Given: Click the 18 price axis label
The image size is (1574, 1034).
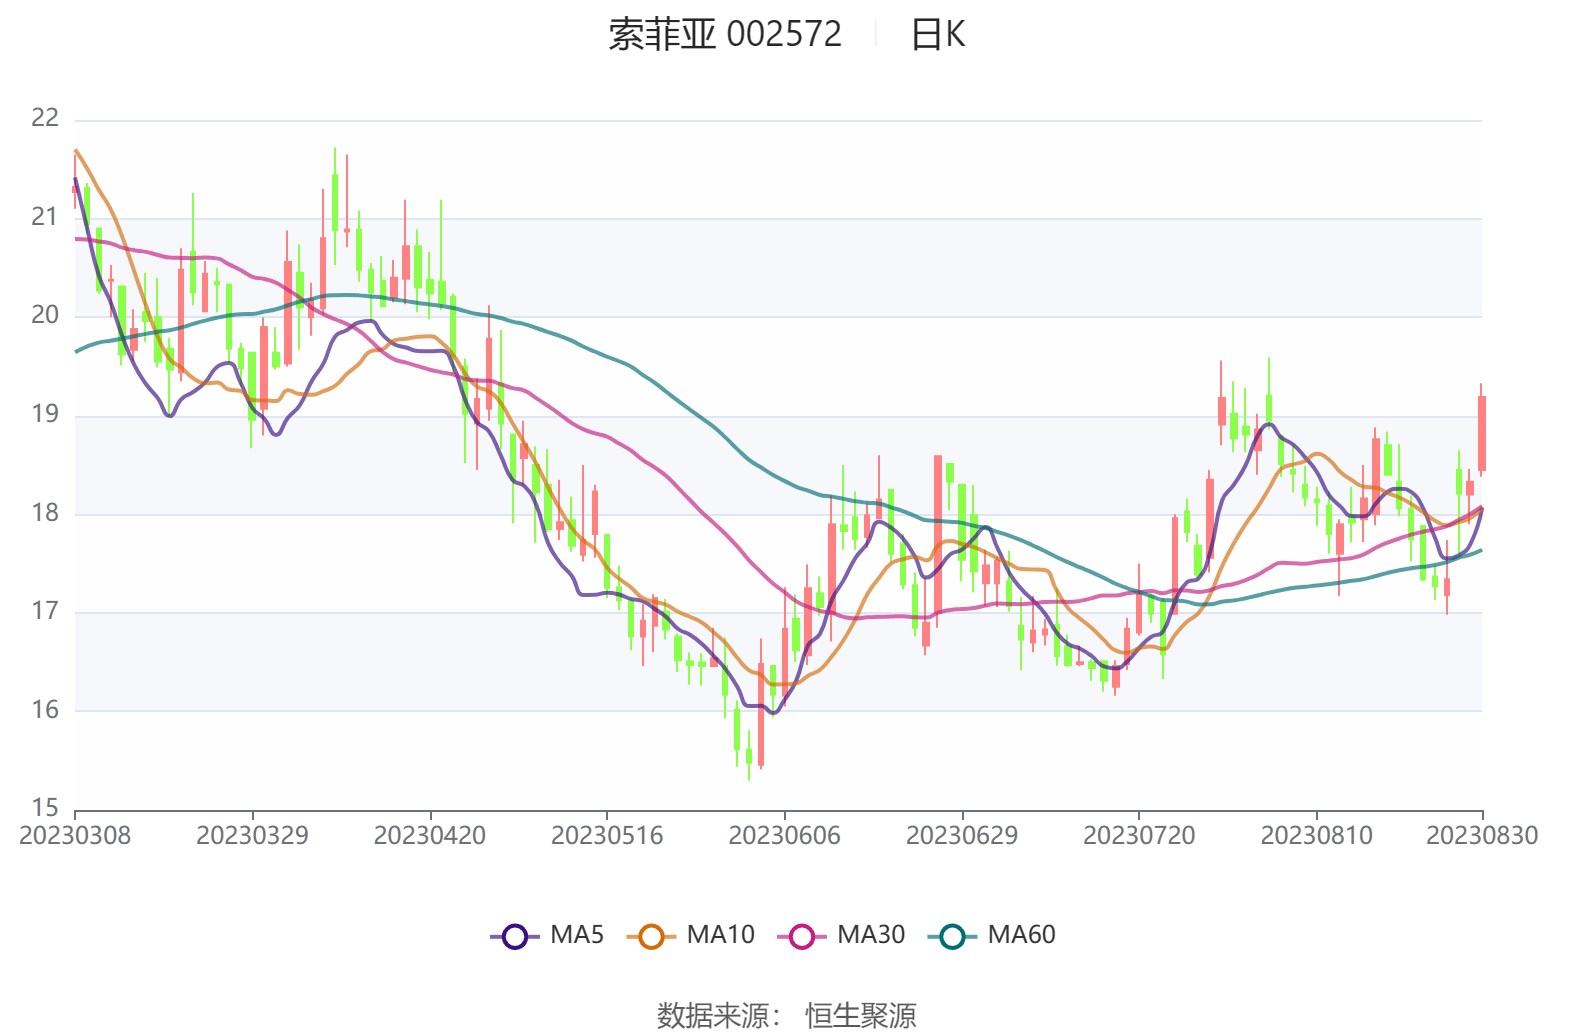Looking at the screenshot, I should (x=45, y=513).
